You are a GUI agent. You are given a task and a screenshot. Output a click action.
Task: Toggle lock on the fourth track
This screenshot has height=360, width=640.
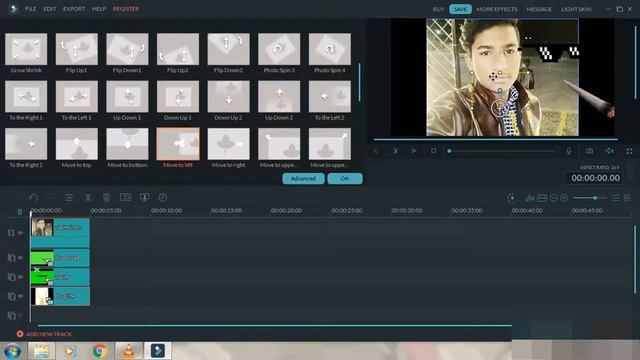click(x=11, y=296)
